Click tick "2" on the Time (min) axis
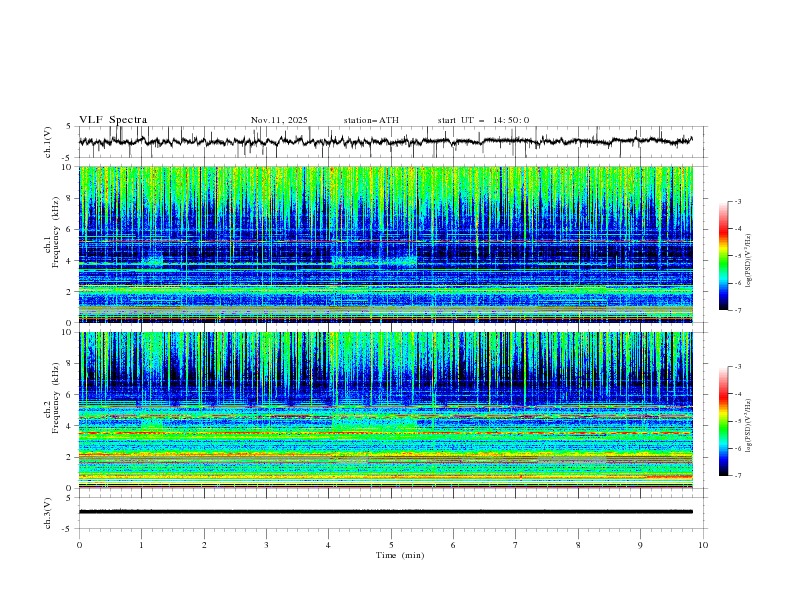Image resolution: width=792 pixels, height=612 pixels. (x=204, y=545)
